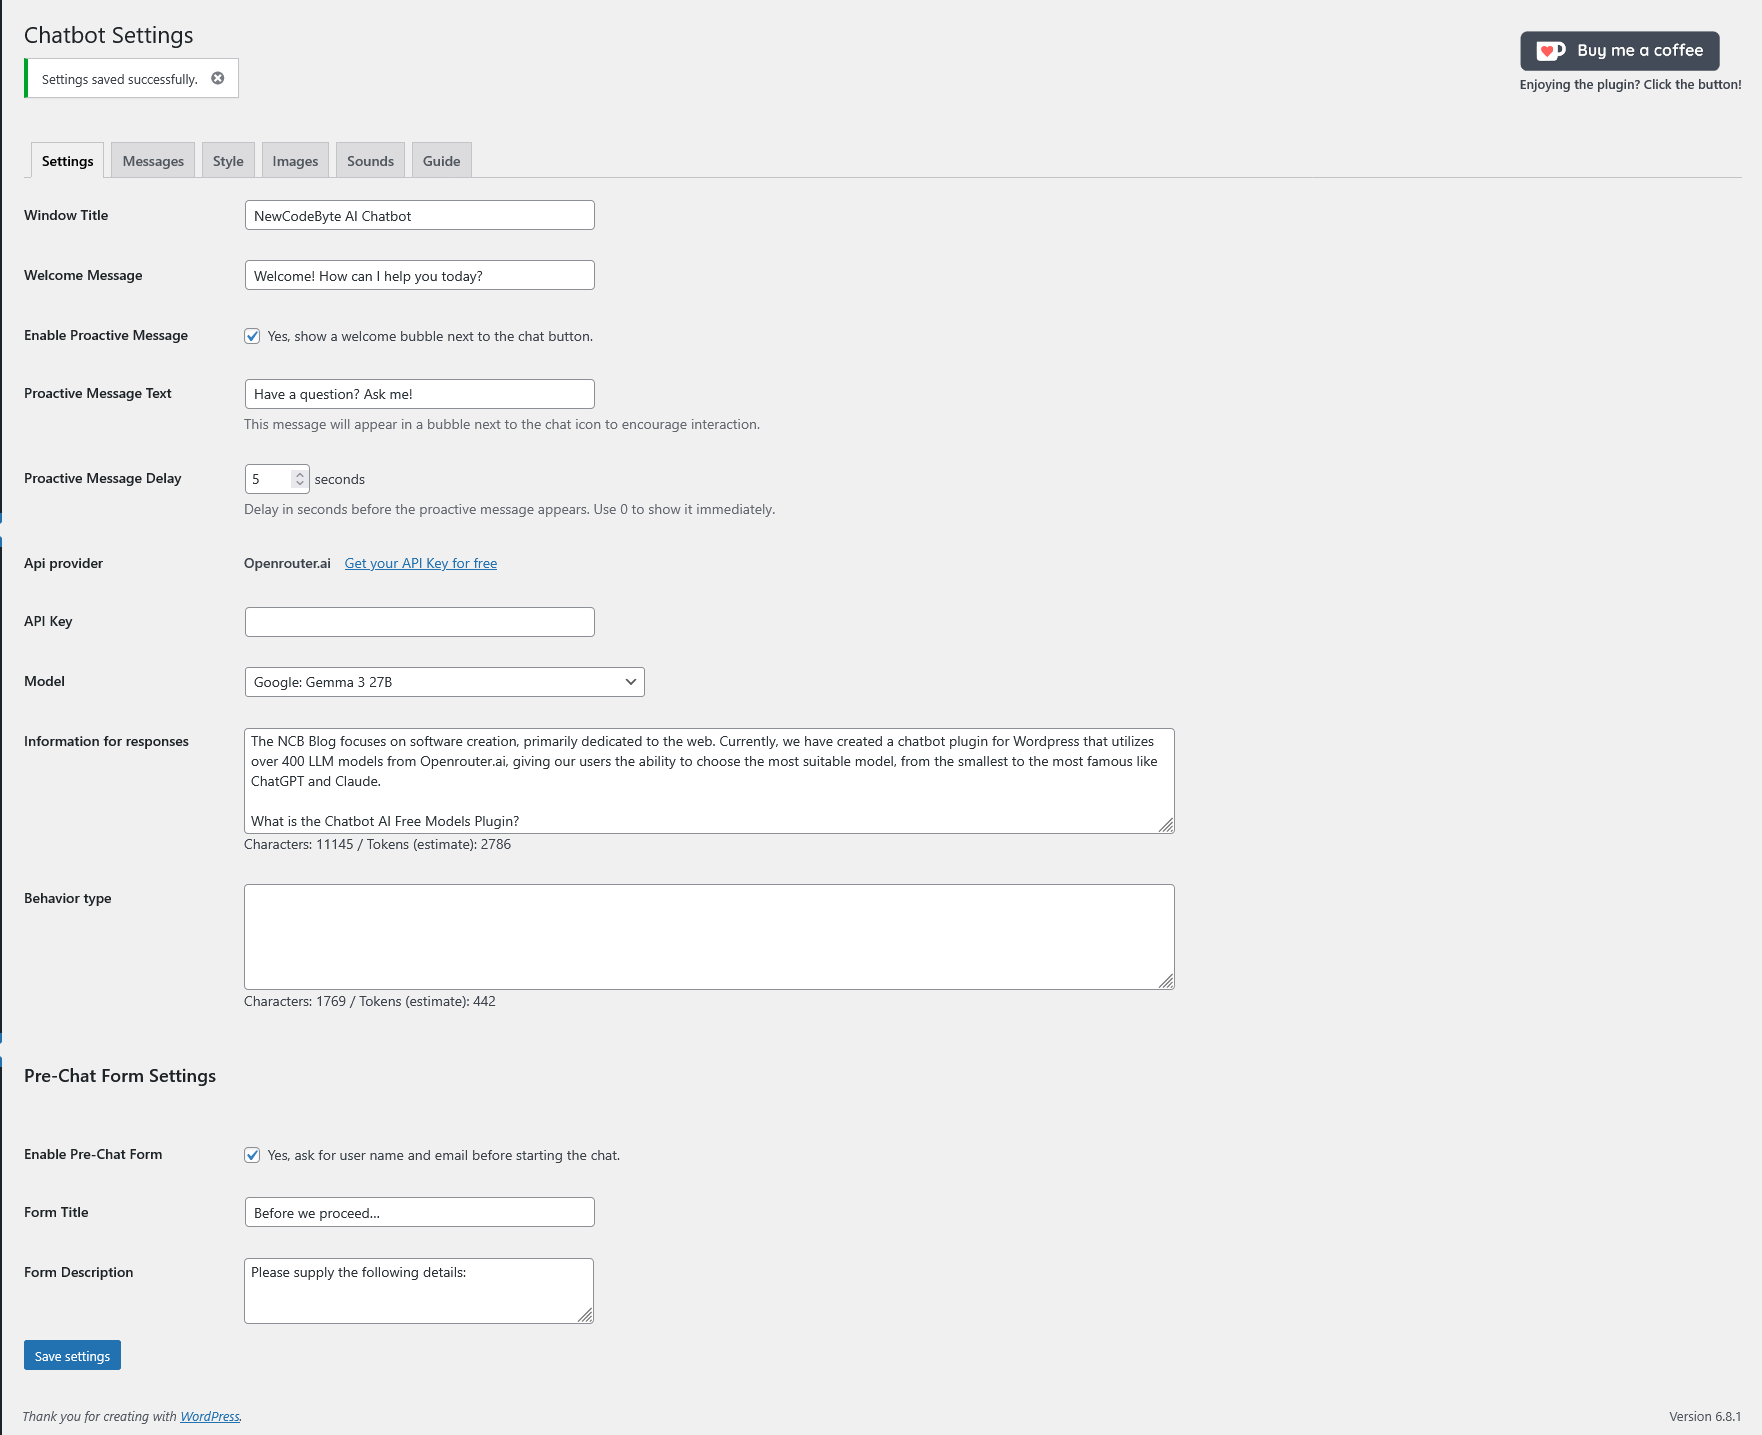Click the Proactive Message Text field
The image size is (1762, 1435).
coord(420,394)
